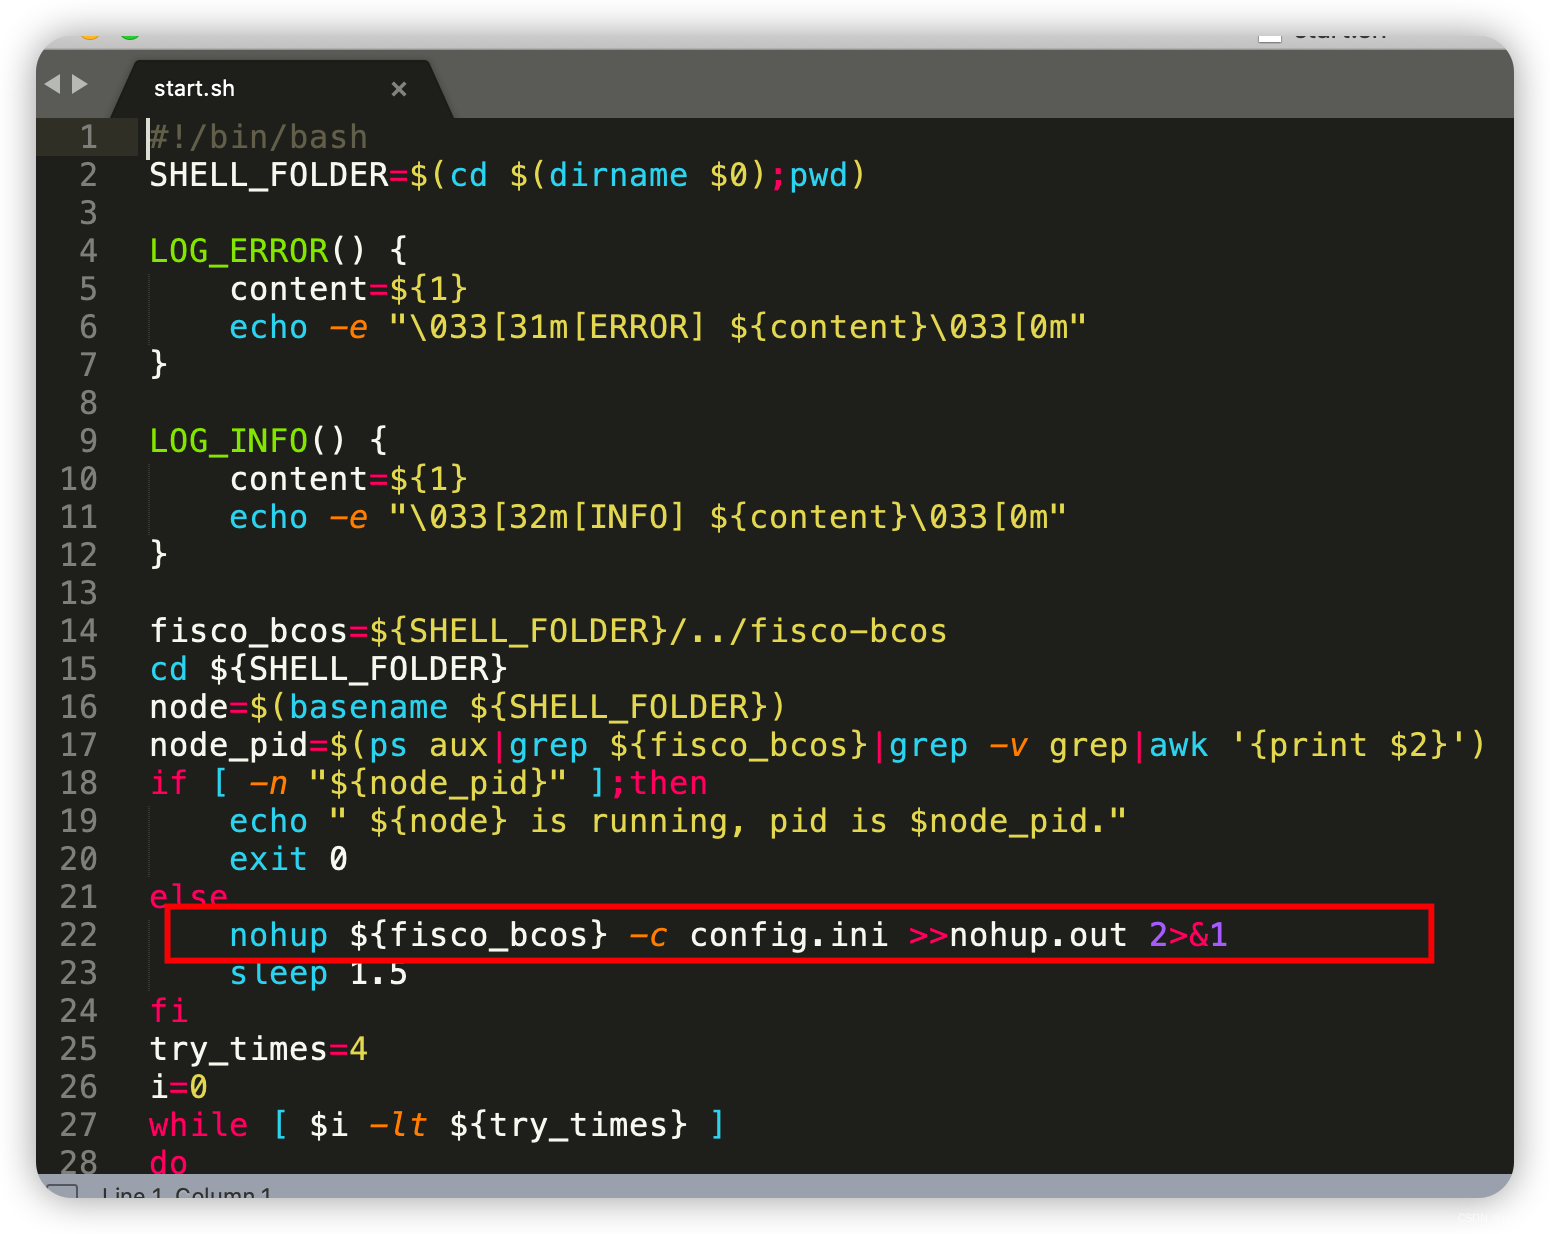Click -lt operator on line 27
Screen dimensions: 1550x1234
(x=399, y=1125)
